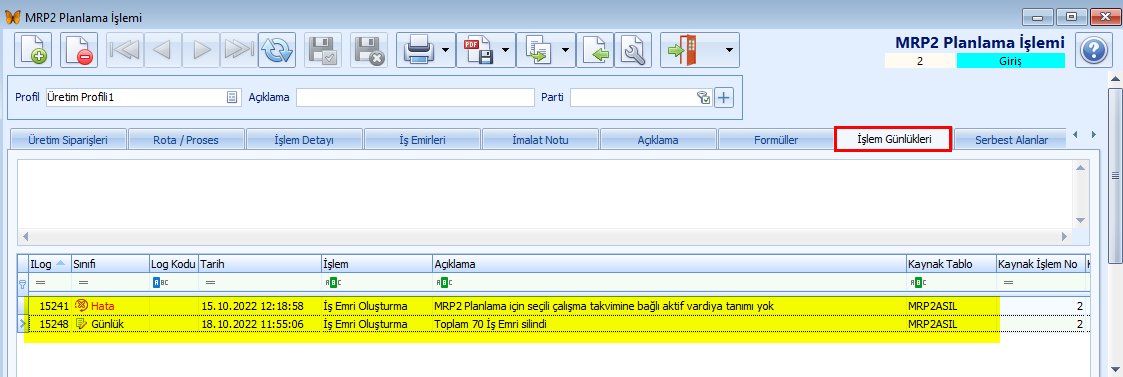Click the tab strip left arrow

(1076, 135)
